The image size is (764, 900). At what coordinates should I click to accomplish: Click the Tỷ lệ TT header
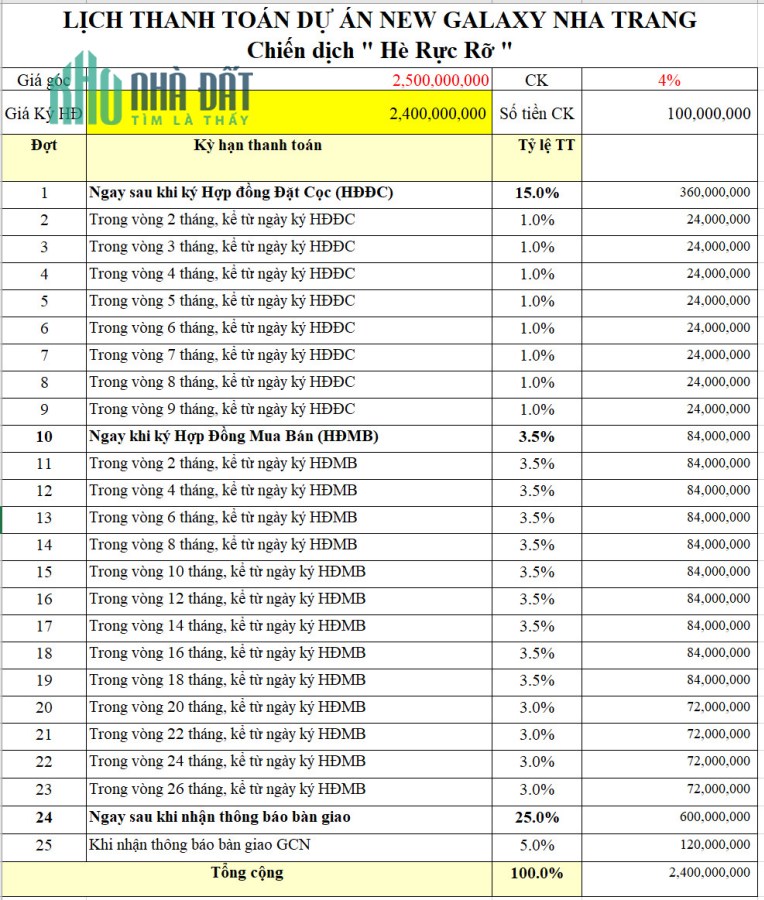(537, 158)
